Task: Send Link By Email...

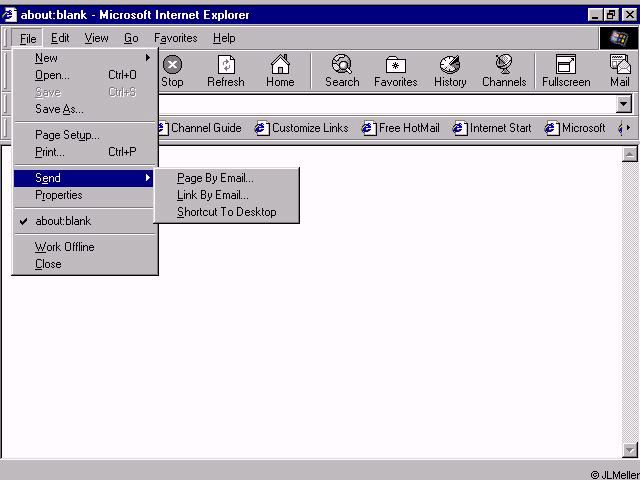Action: tap(227, 195)
